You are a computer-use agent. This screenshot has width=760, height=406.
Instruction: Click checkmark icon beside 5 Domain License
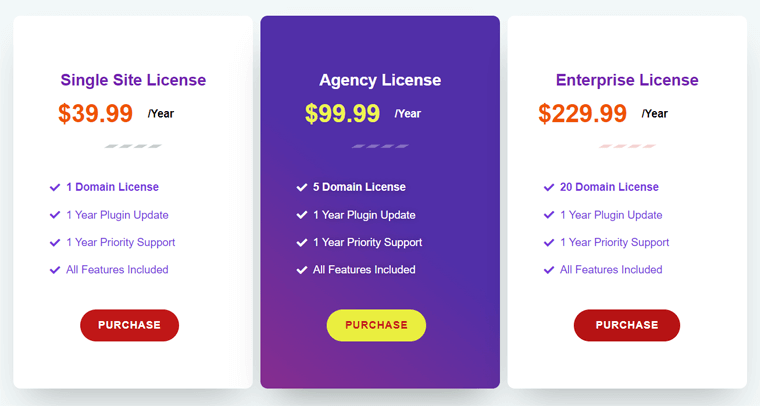(x=302, y=187)
